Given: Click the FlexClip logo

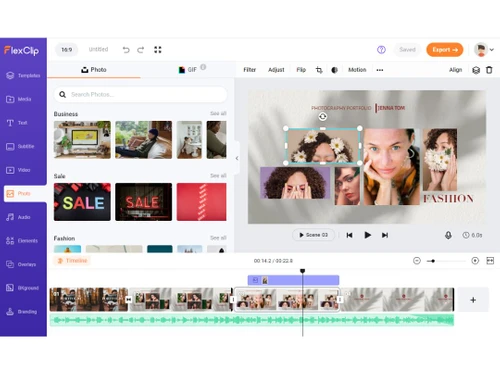Looking at the screenshot, I should (x=22, y=50).
